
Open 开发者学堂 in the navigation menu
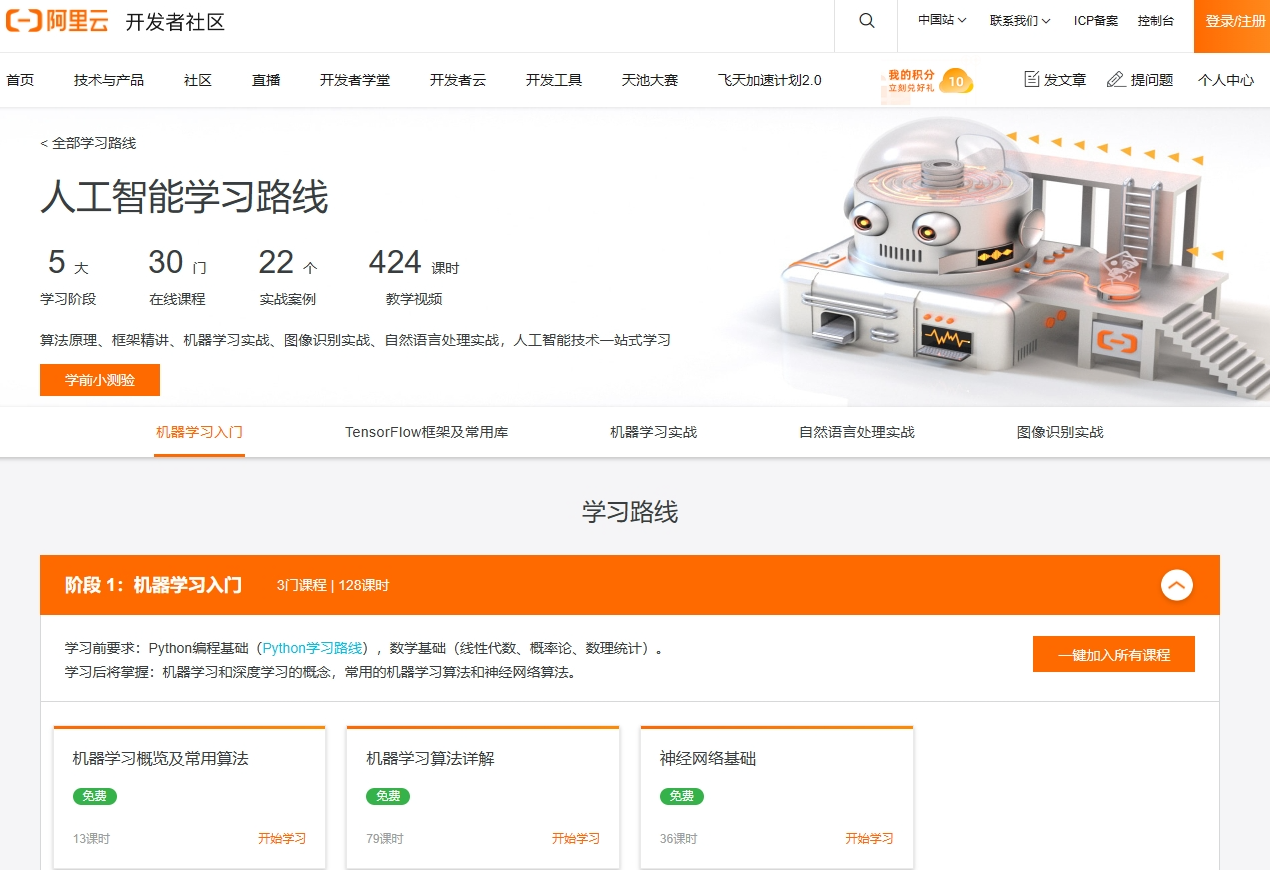pos(355,80)
